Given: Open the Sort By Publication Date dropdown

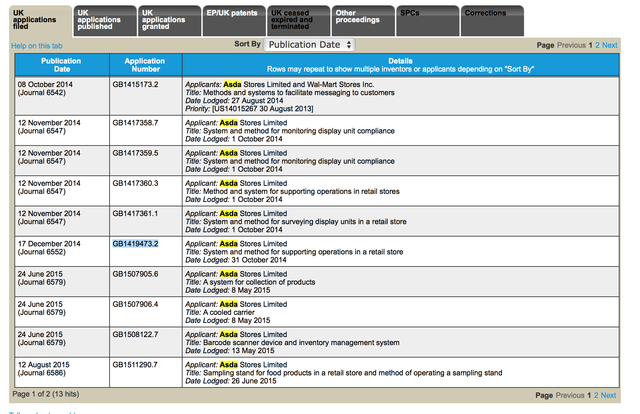Looking at the screenshot, I should (x=309, y=45).
